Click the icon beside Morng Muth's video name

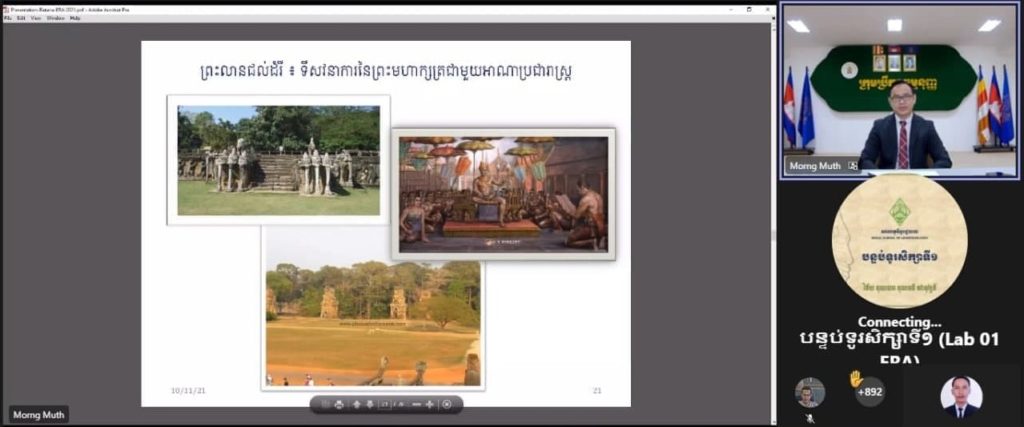[x=852, y=166]
